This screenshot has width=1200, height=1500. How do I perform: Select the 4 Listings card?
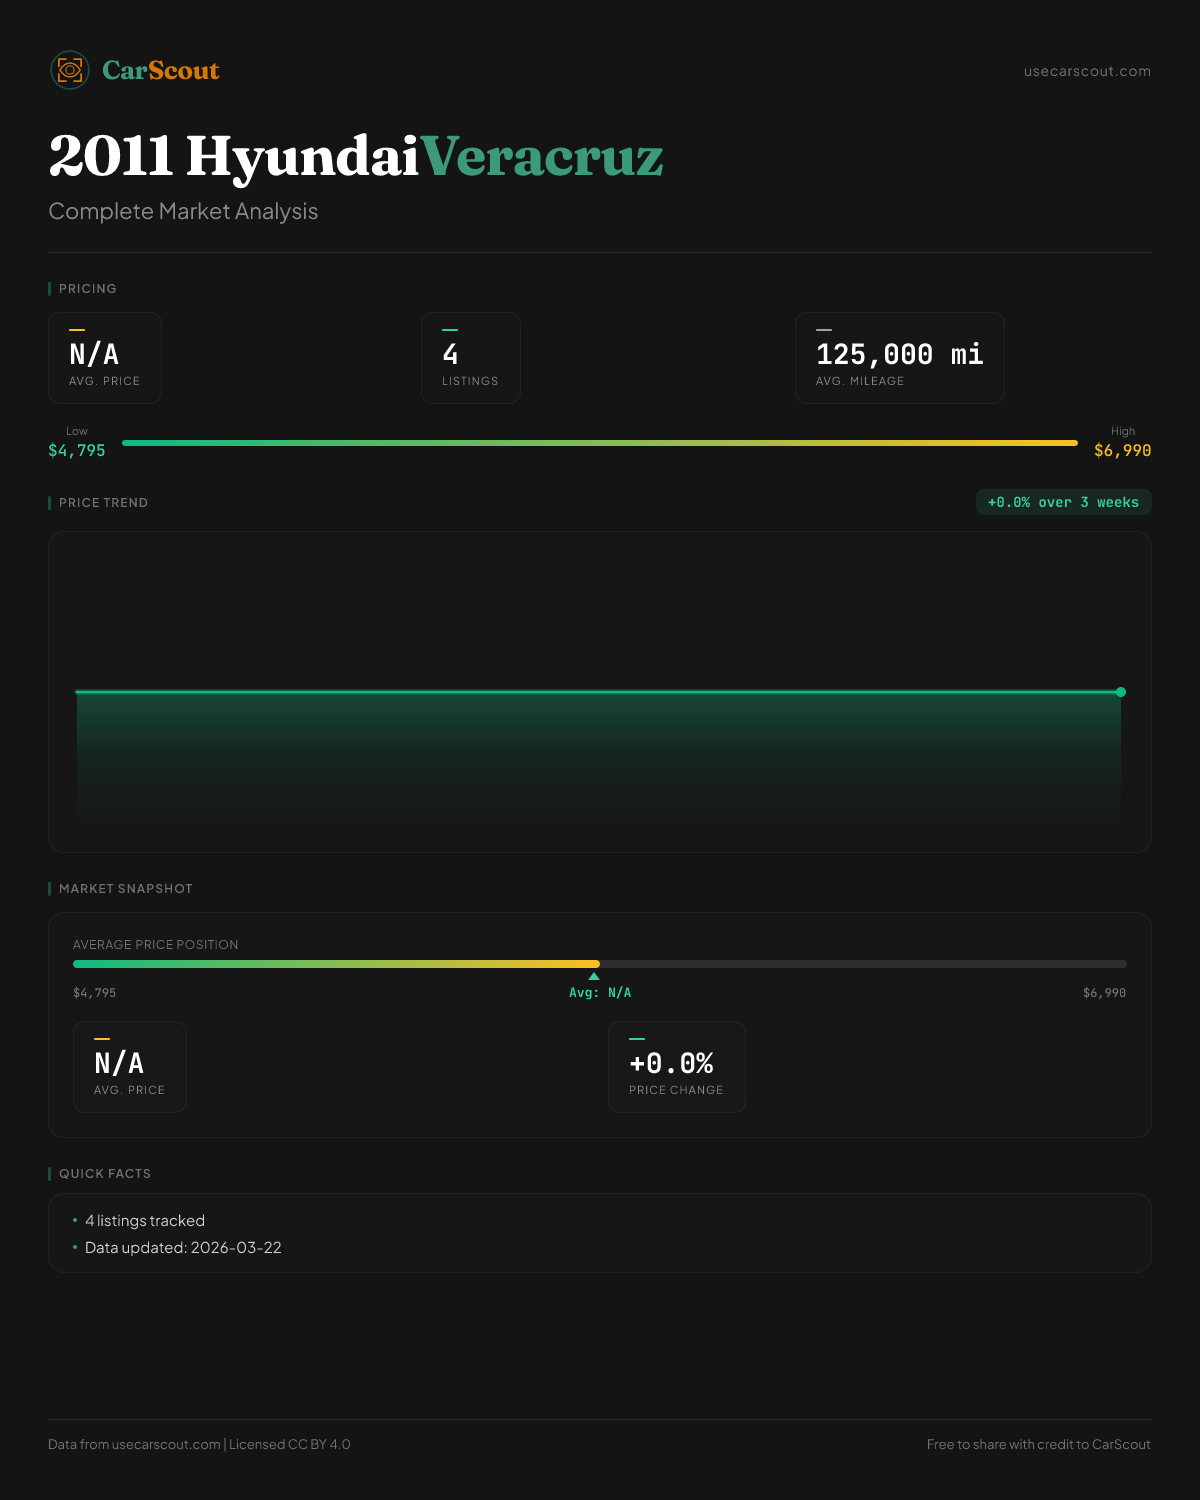pyautogui.click(x=470, y=358)
